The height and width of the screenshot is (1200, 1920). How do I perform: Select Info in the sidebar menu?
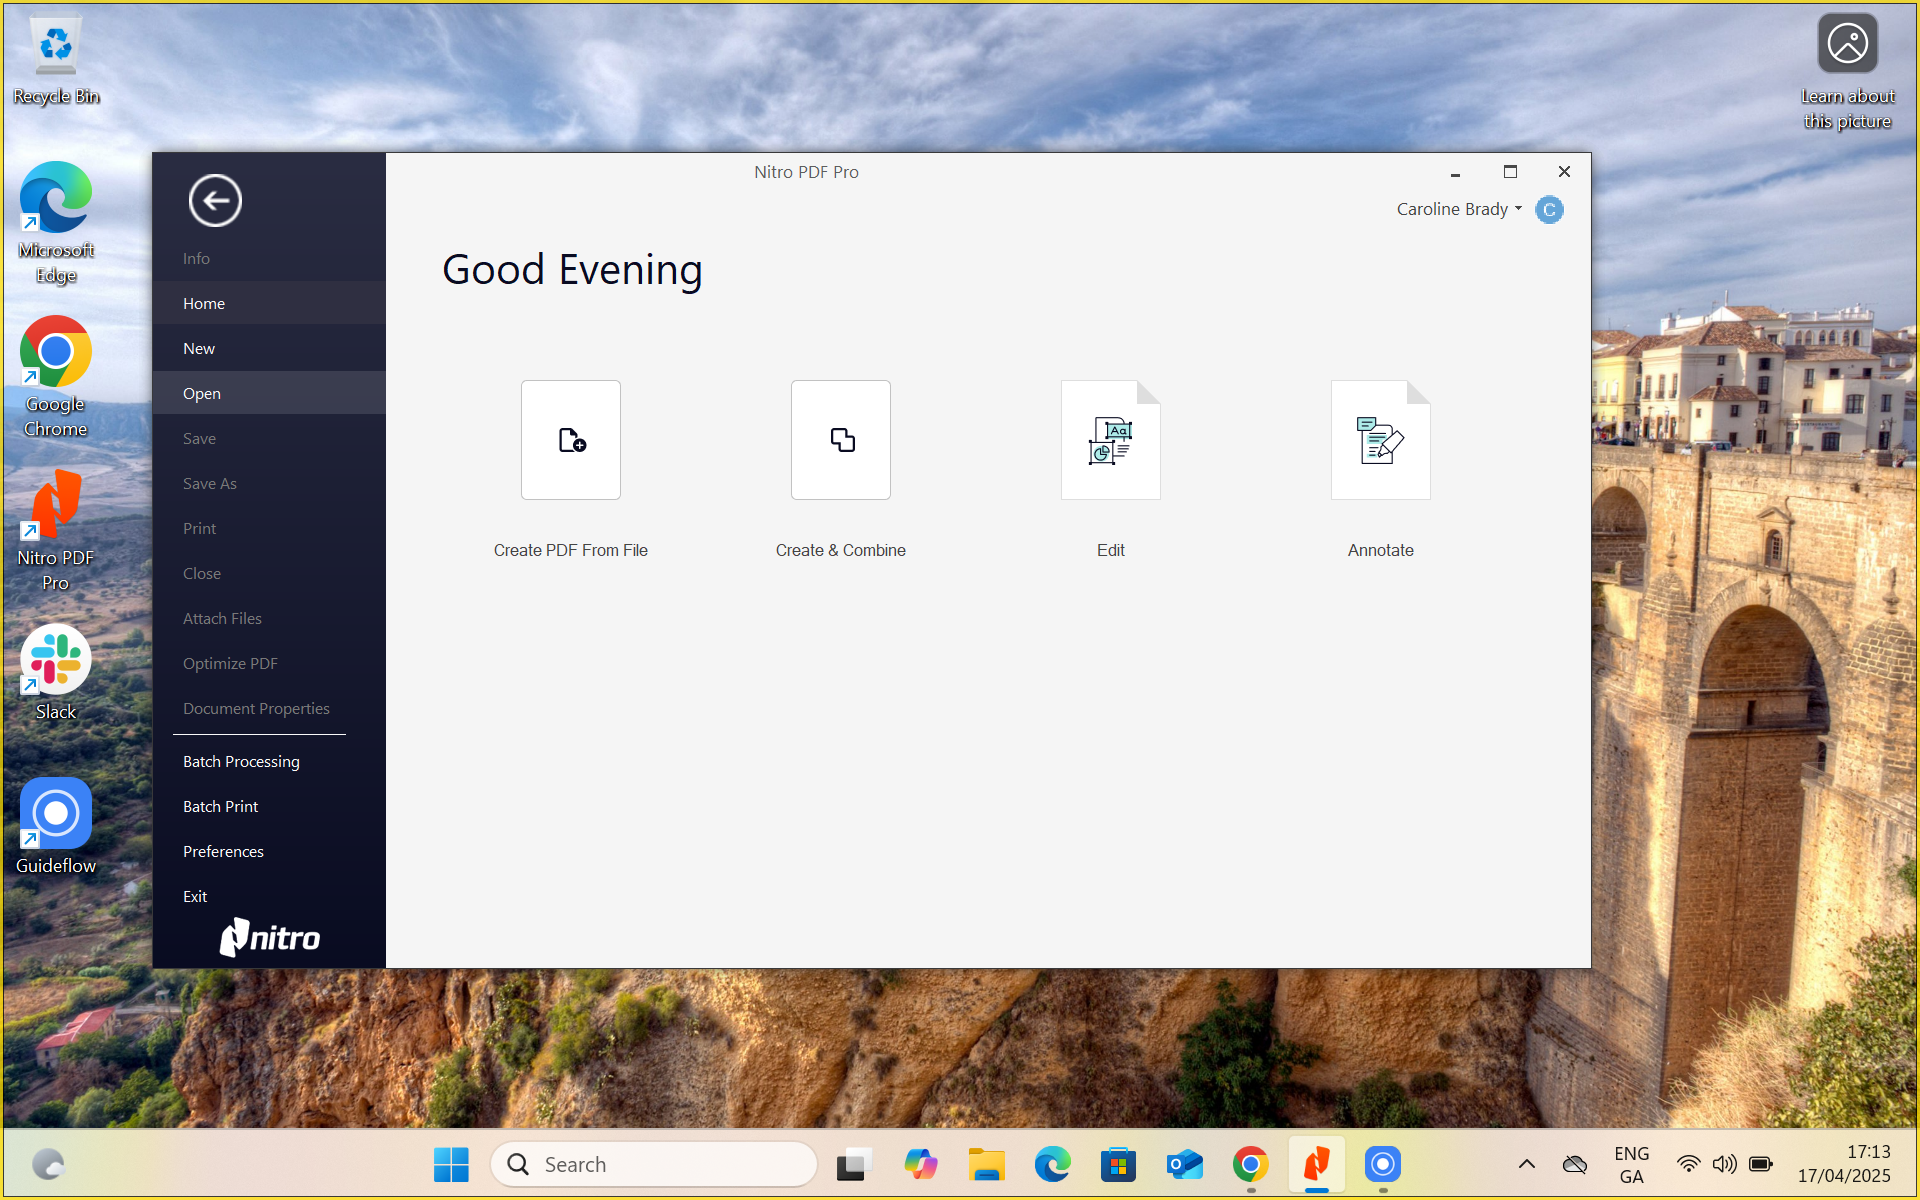[269, 258]
